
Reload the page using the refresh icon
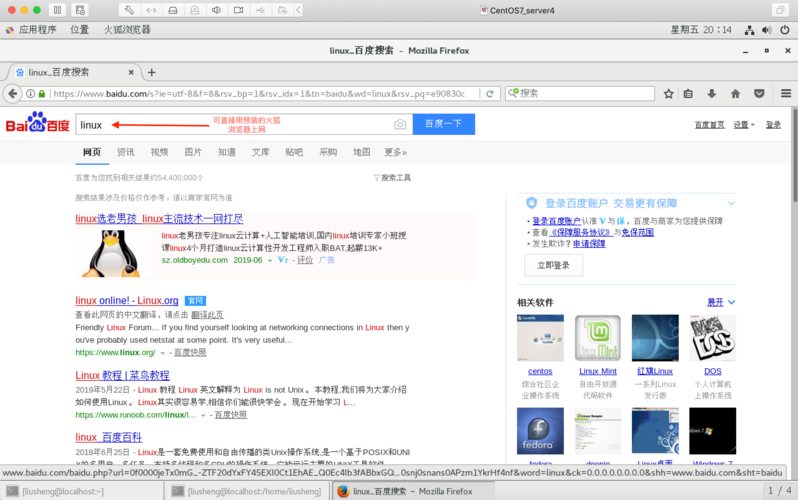point(490,94)
